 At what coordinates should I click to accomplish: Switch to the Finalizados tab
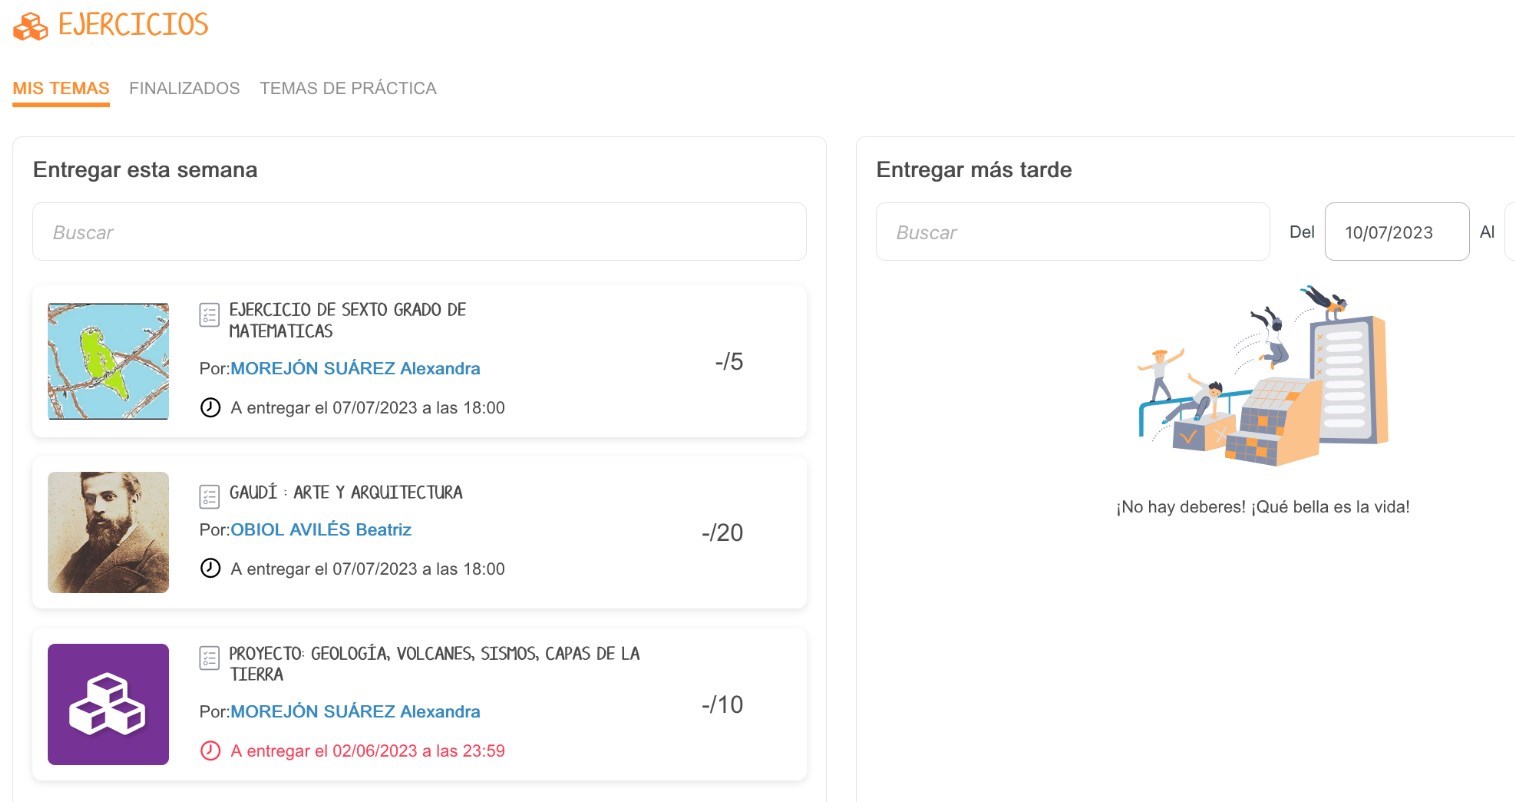coord(184,88)
